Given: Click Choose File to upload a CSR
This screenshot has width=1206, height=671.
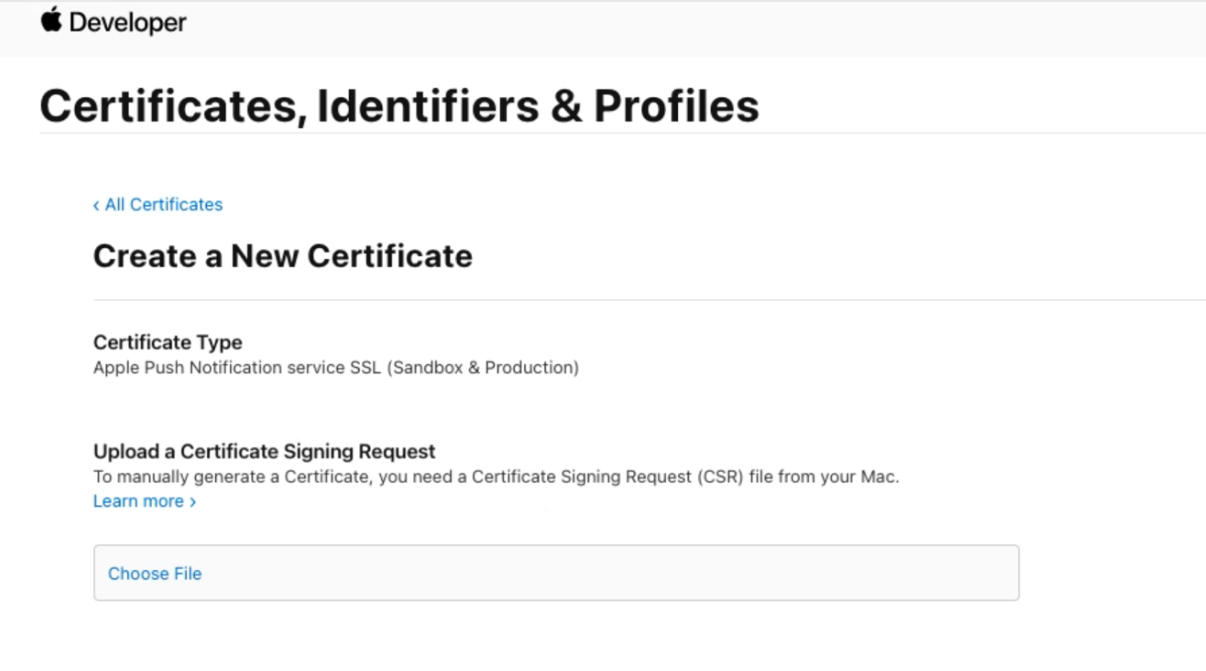Looking at the screenshot, I should pyautogui.click(x=154, y=573).
